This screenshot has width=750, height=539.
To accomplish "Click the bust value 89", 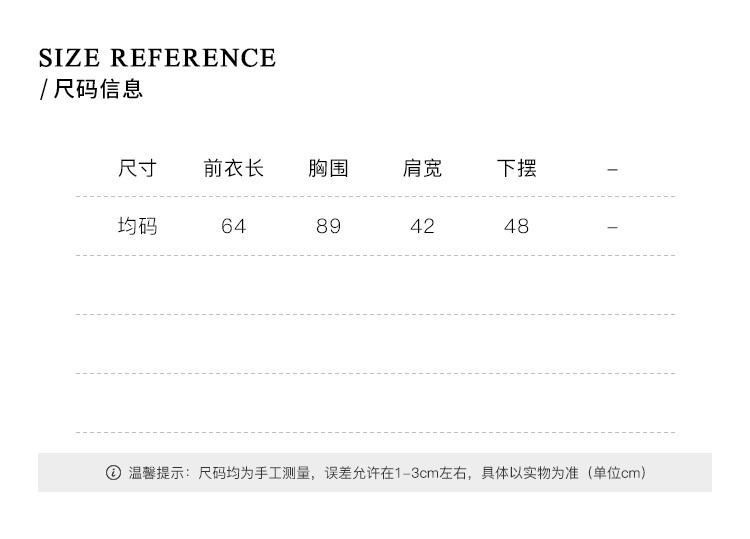I will pyautogui.click(x=328, y=227).
